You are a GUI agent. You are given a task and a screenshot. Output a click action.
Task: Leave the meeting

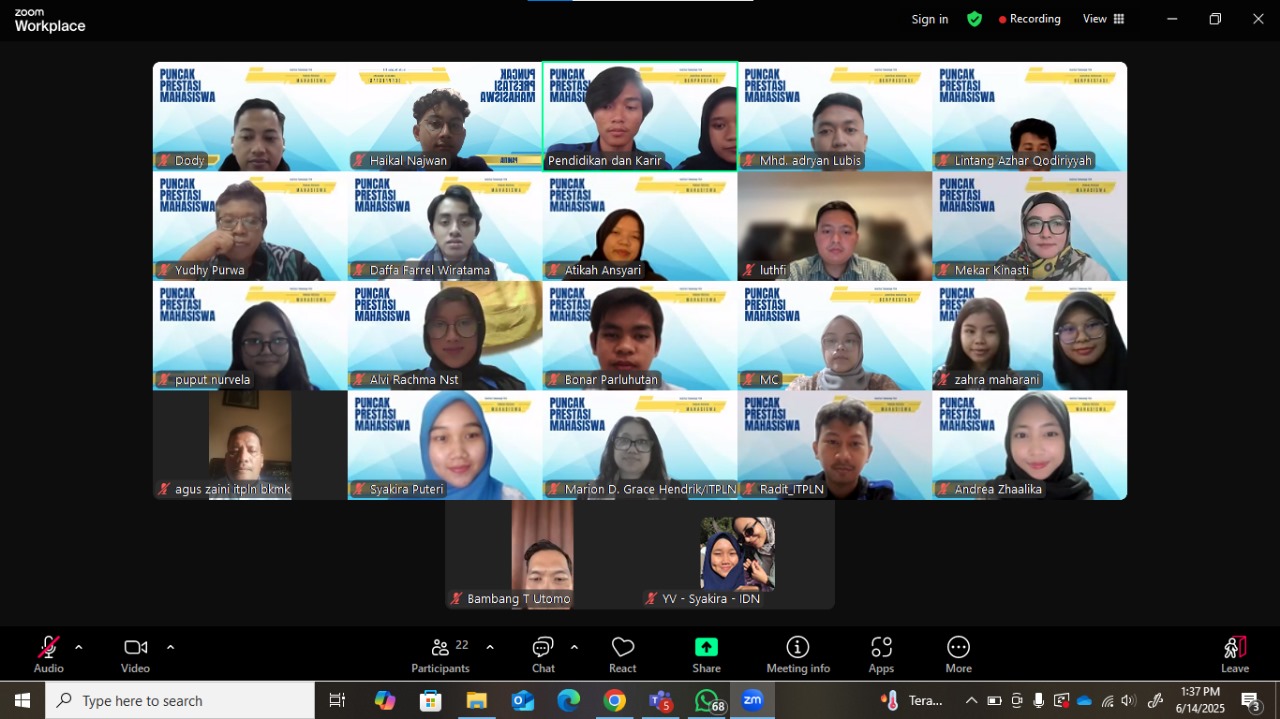pyautogui.click(x=1234, y=654)
